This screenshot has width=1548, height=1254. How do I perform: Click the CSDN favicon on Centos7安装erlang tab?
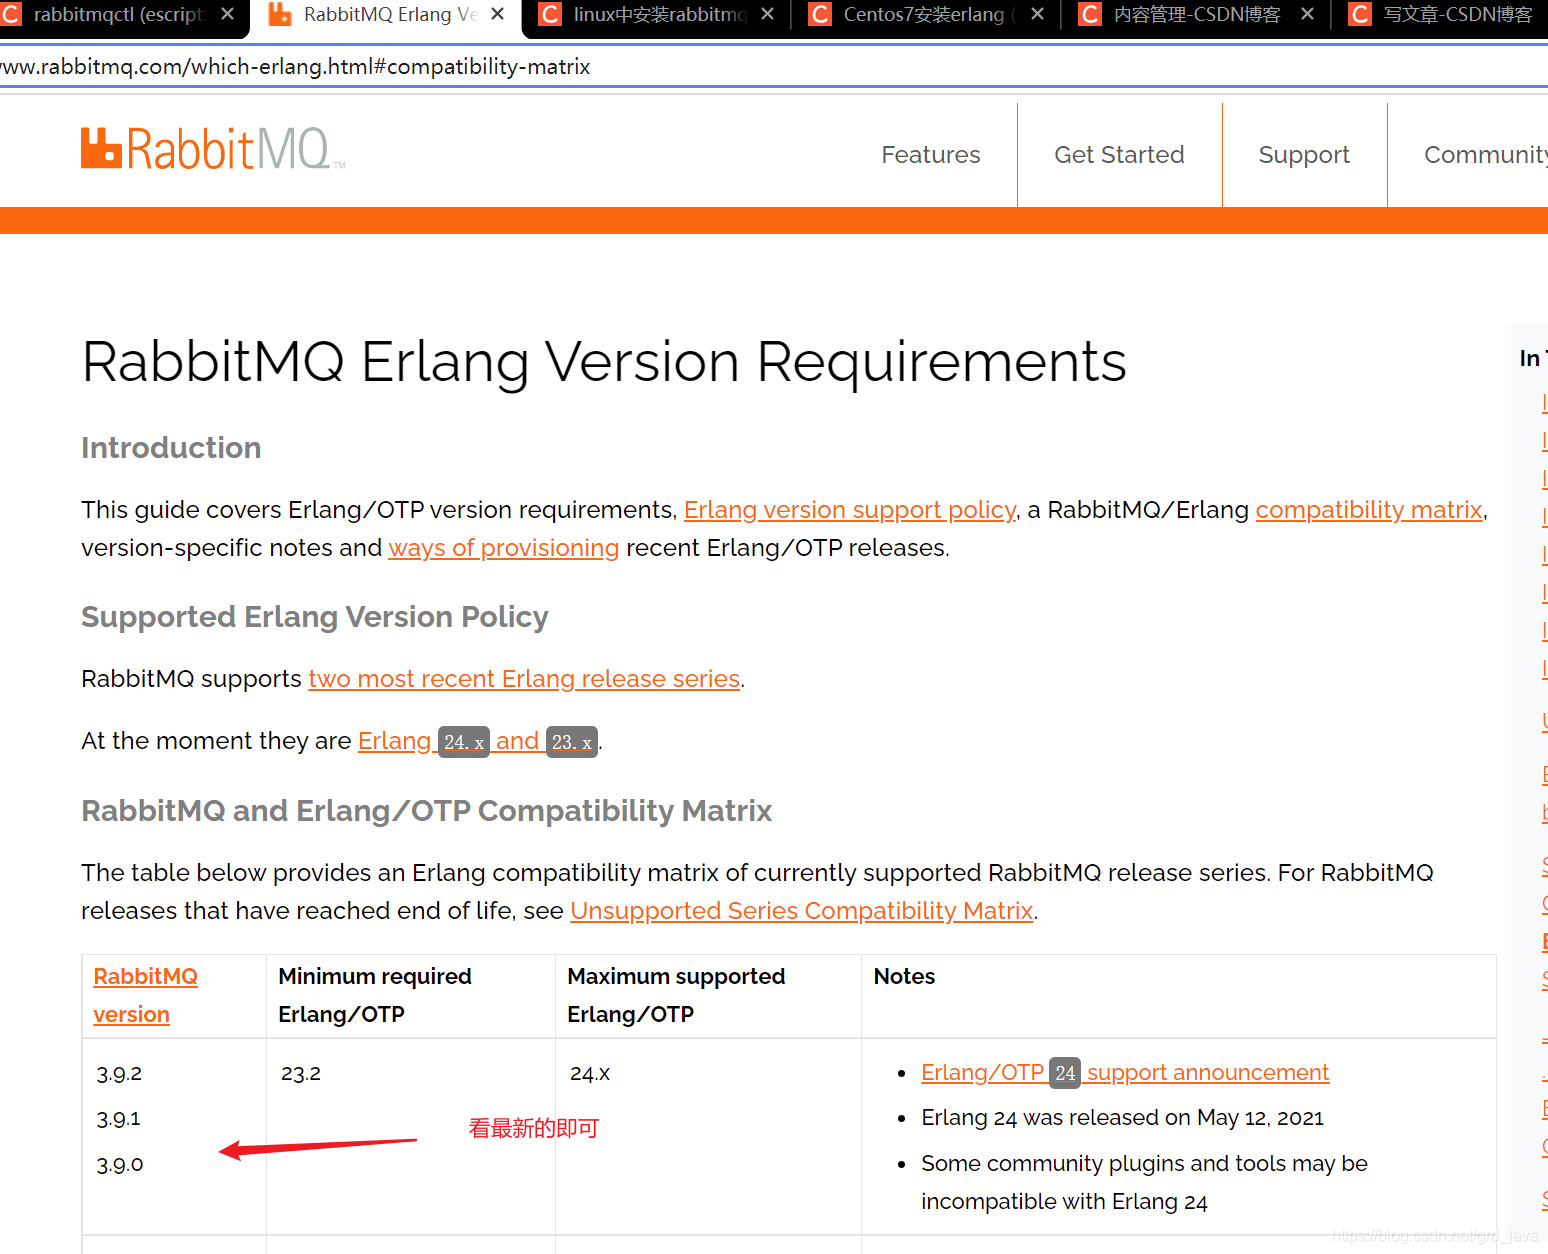(820, 14)
